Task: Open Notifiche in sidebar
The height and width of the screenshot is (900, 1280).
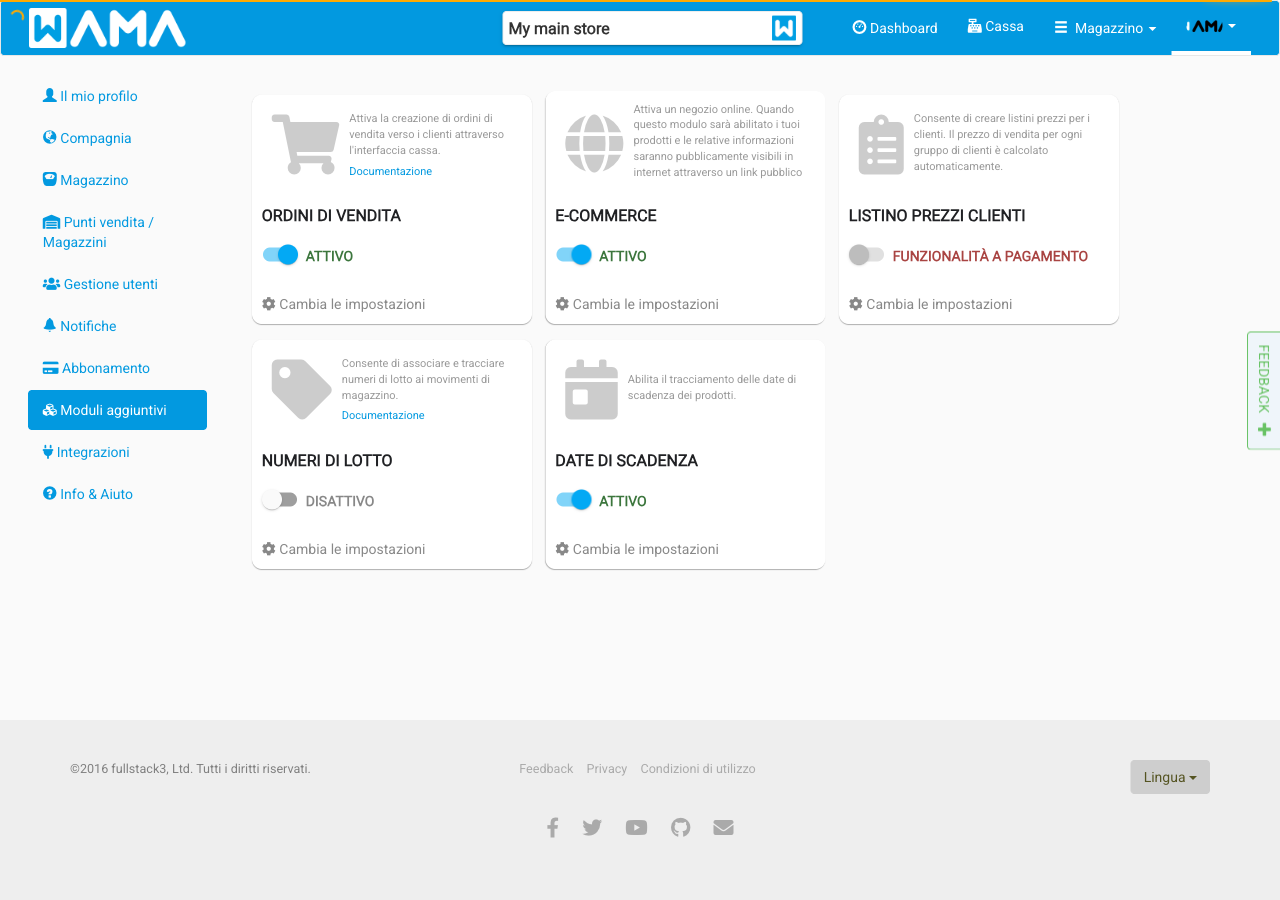Action: pos(117,326)
